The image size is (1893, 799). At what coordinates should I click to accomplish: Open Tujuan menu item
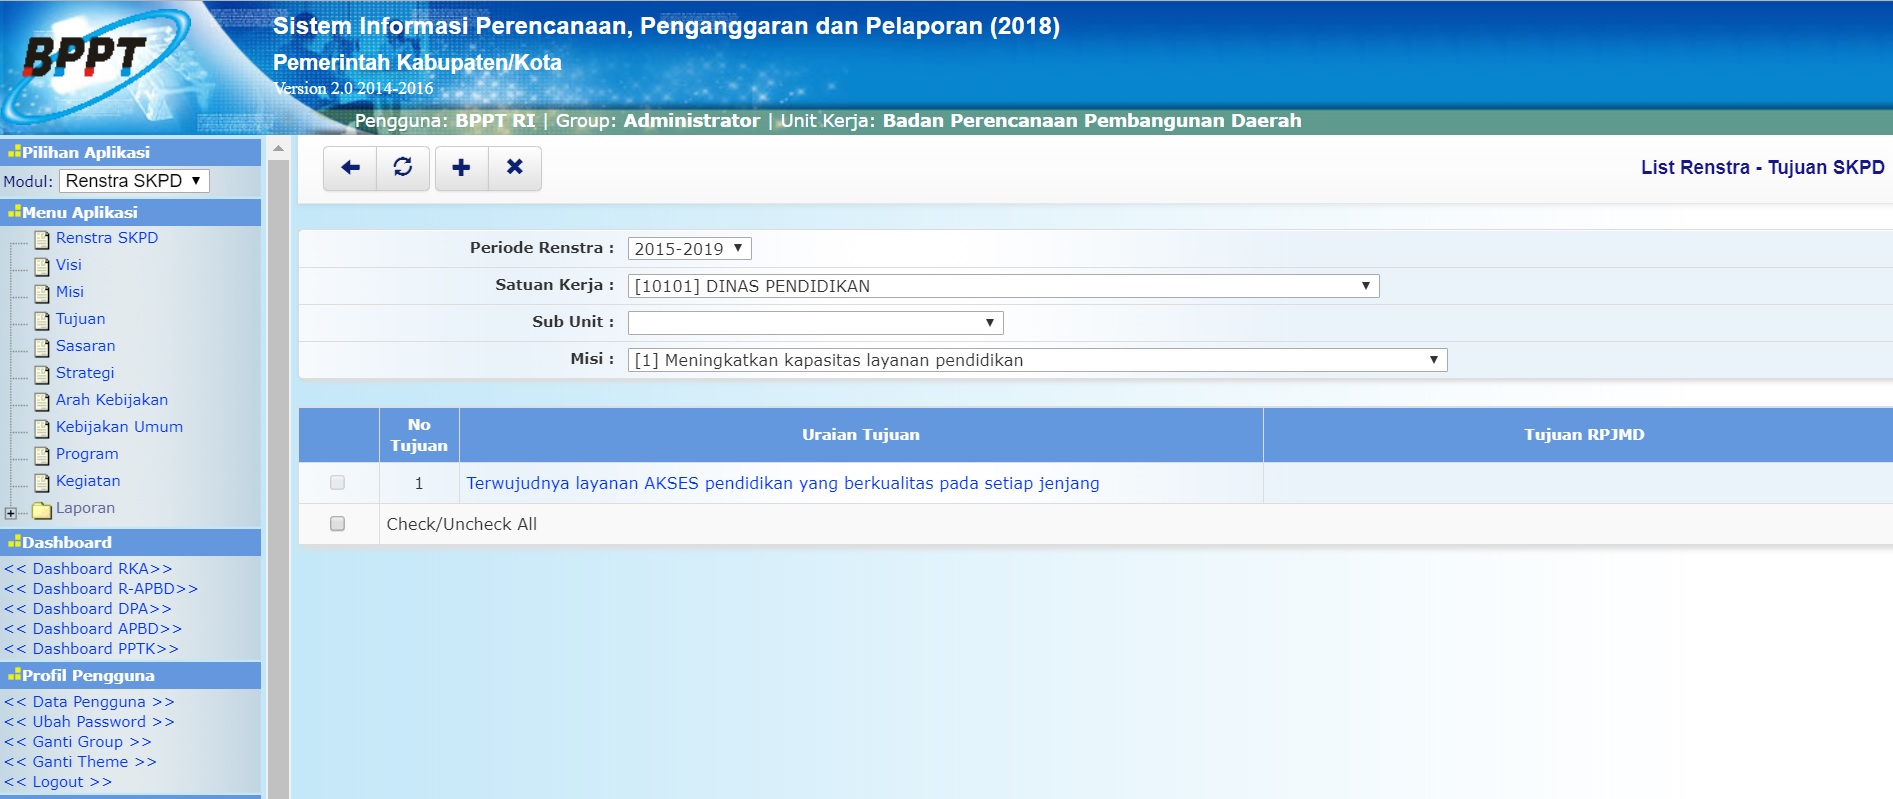80,319
